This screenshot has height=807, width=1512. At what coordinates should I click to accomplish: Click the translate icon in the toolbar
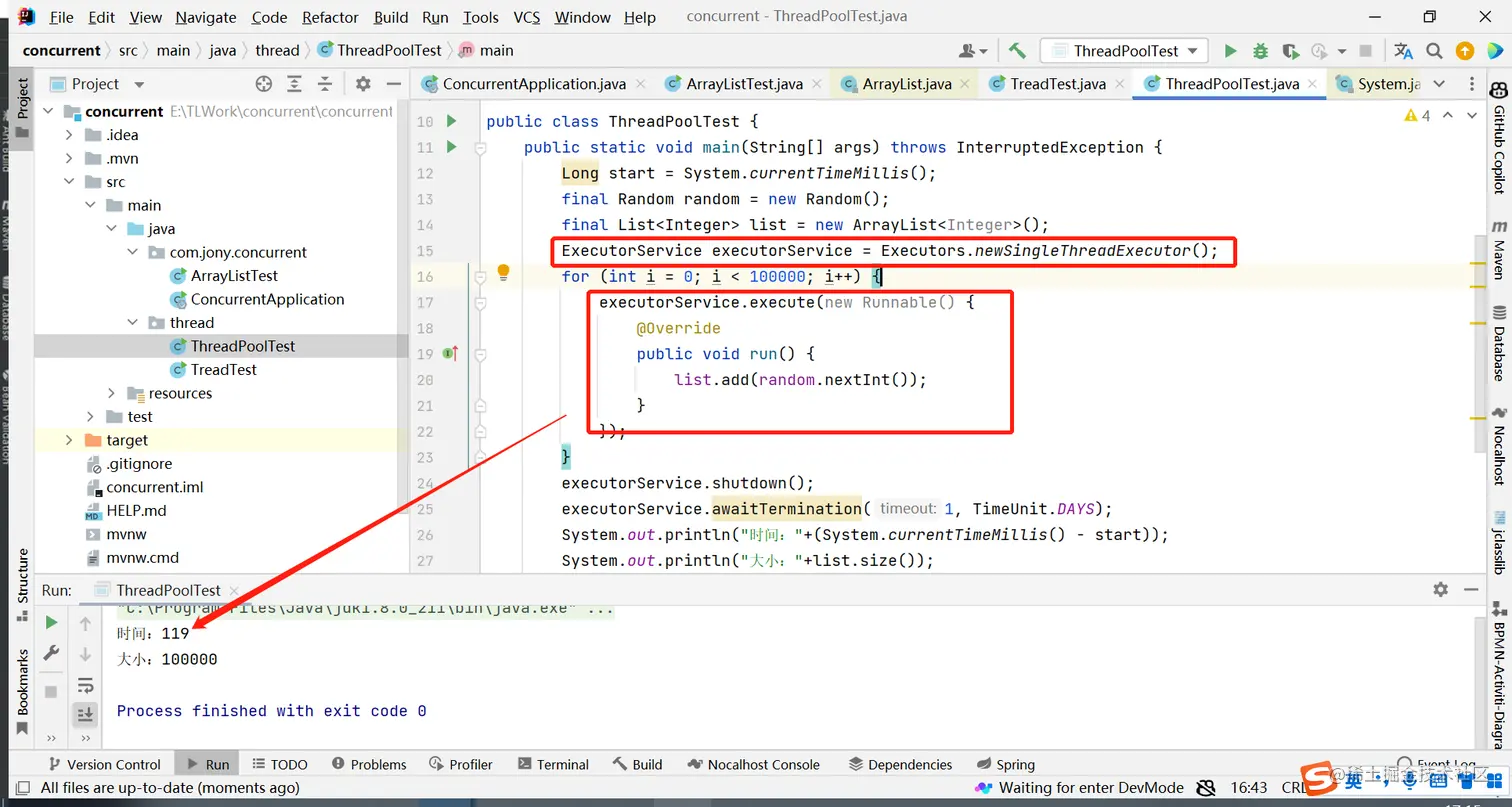coord(1404,51)
